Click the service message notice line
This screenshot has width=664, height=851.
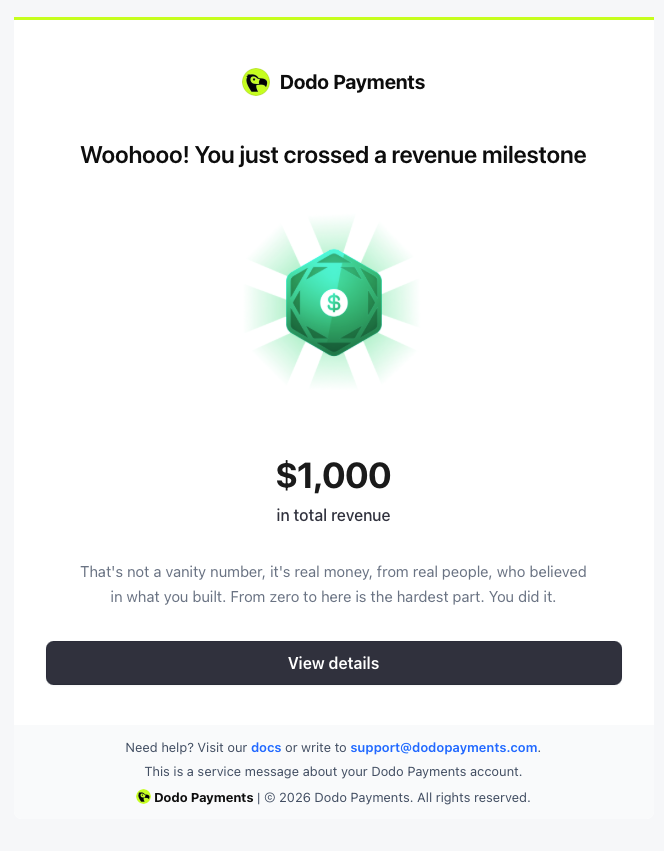(x=333, y=771)
